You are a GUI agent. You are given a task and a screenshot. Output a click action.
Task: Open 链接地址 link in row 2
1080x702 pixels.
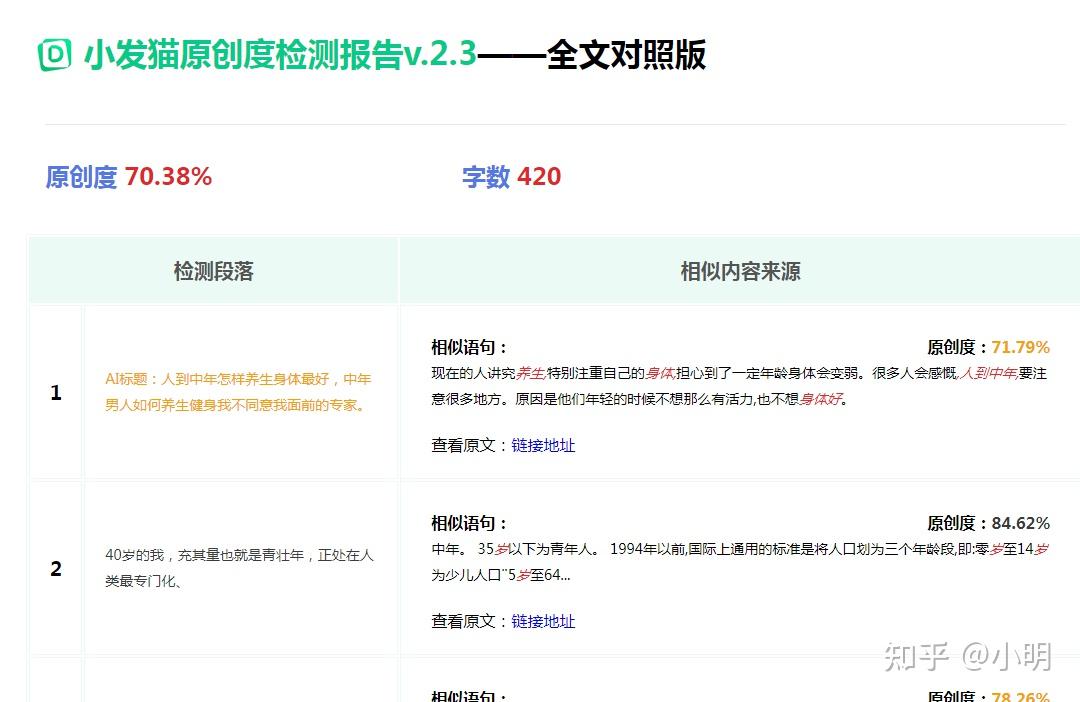[543, 621]
